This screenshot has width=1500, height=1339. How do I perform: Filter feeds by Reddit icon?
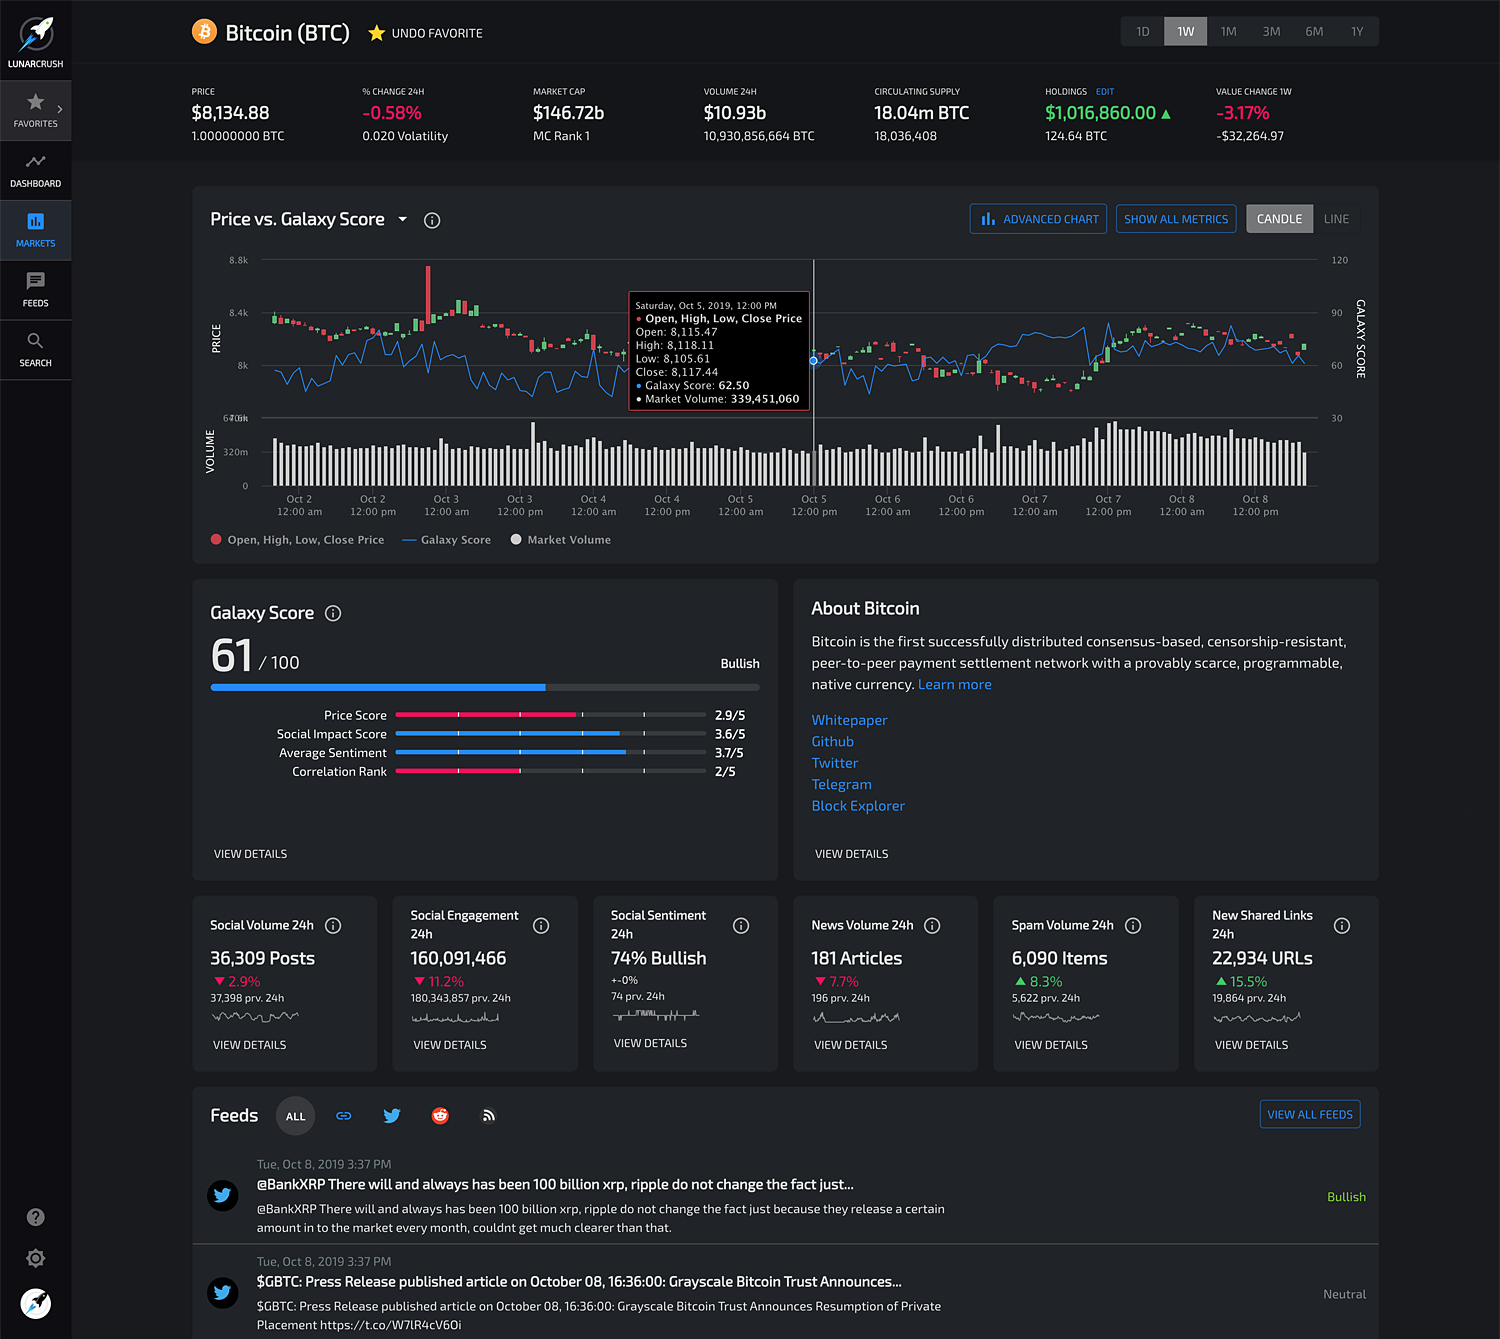click(x=440, y=1116)
